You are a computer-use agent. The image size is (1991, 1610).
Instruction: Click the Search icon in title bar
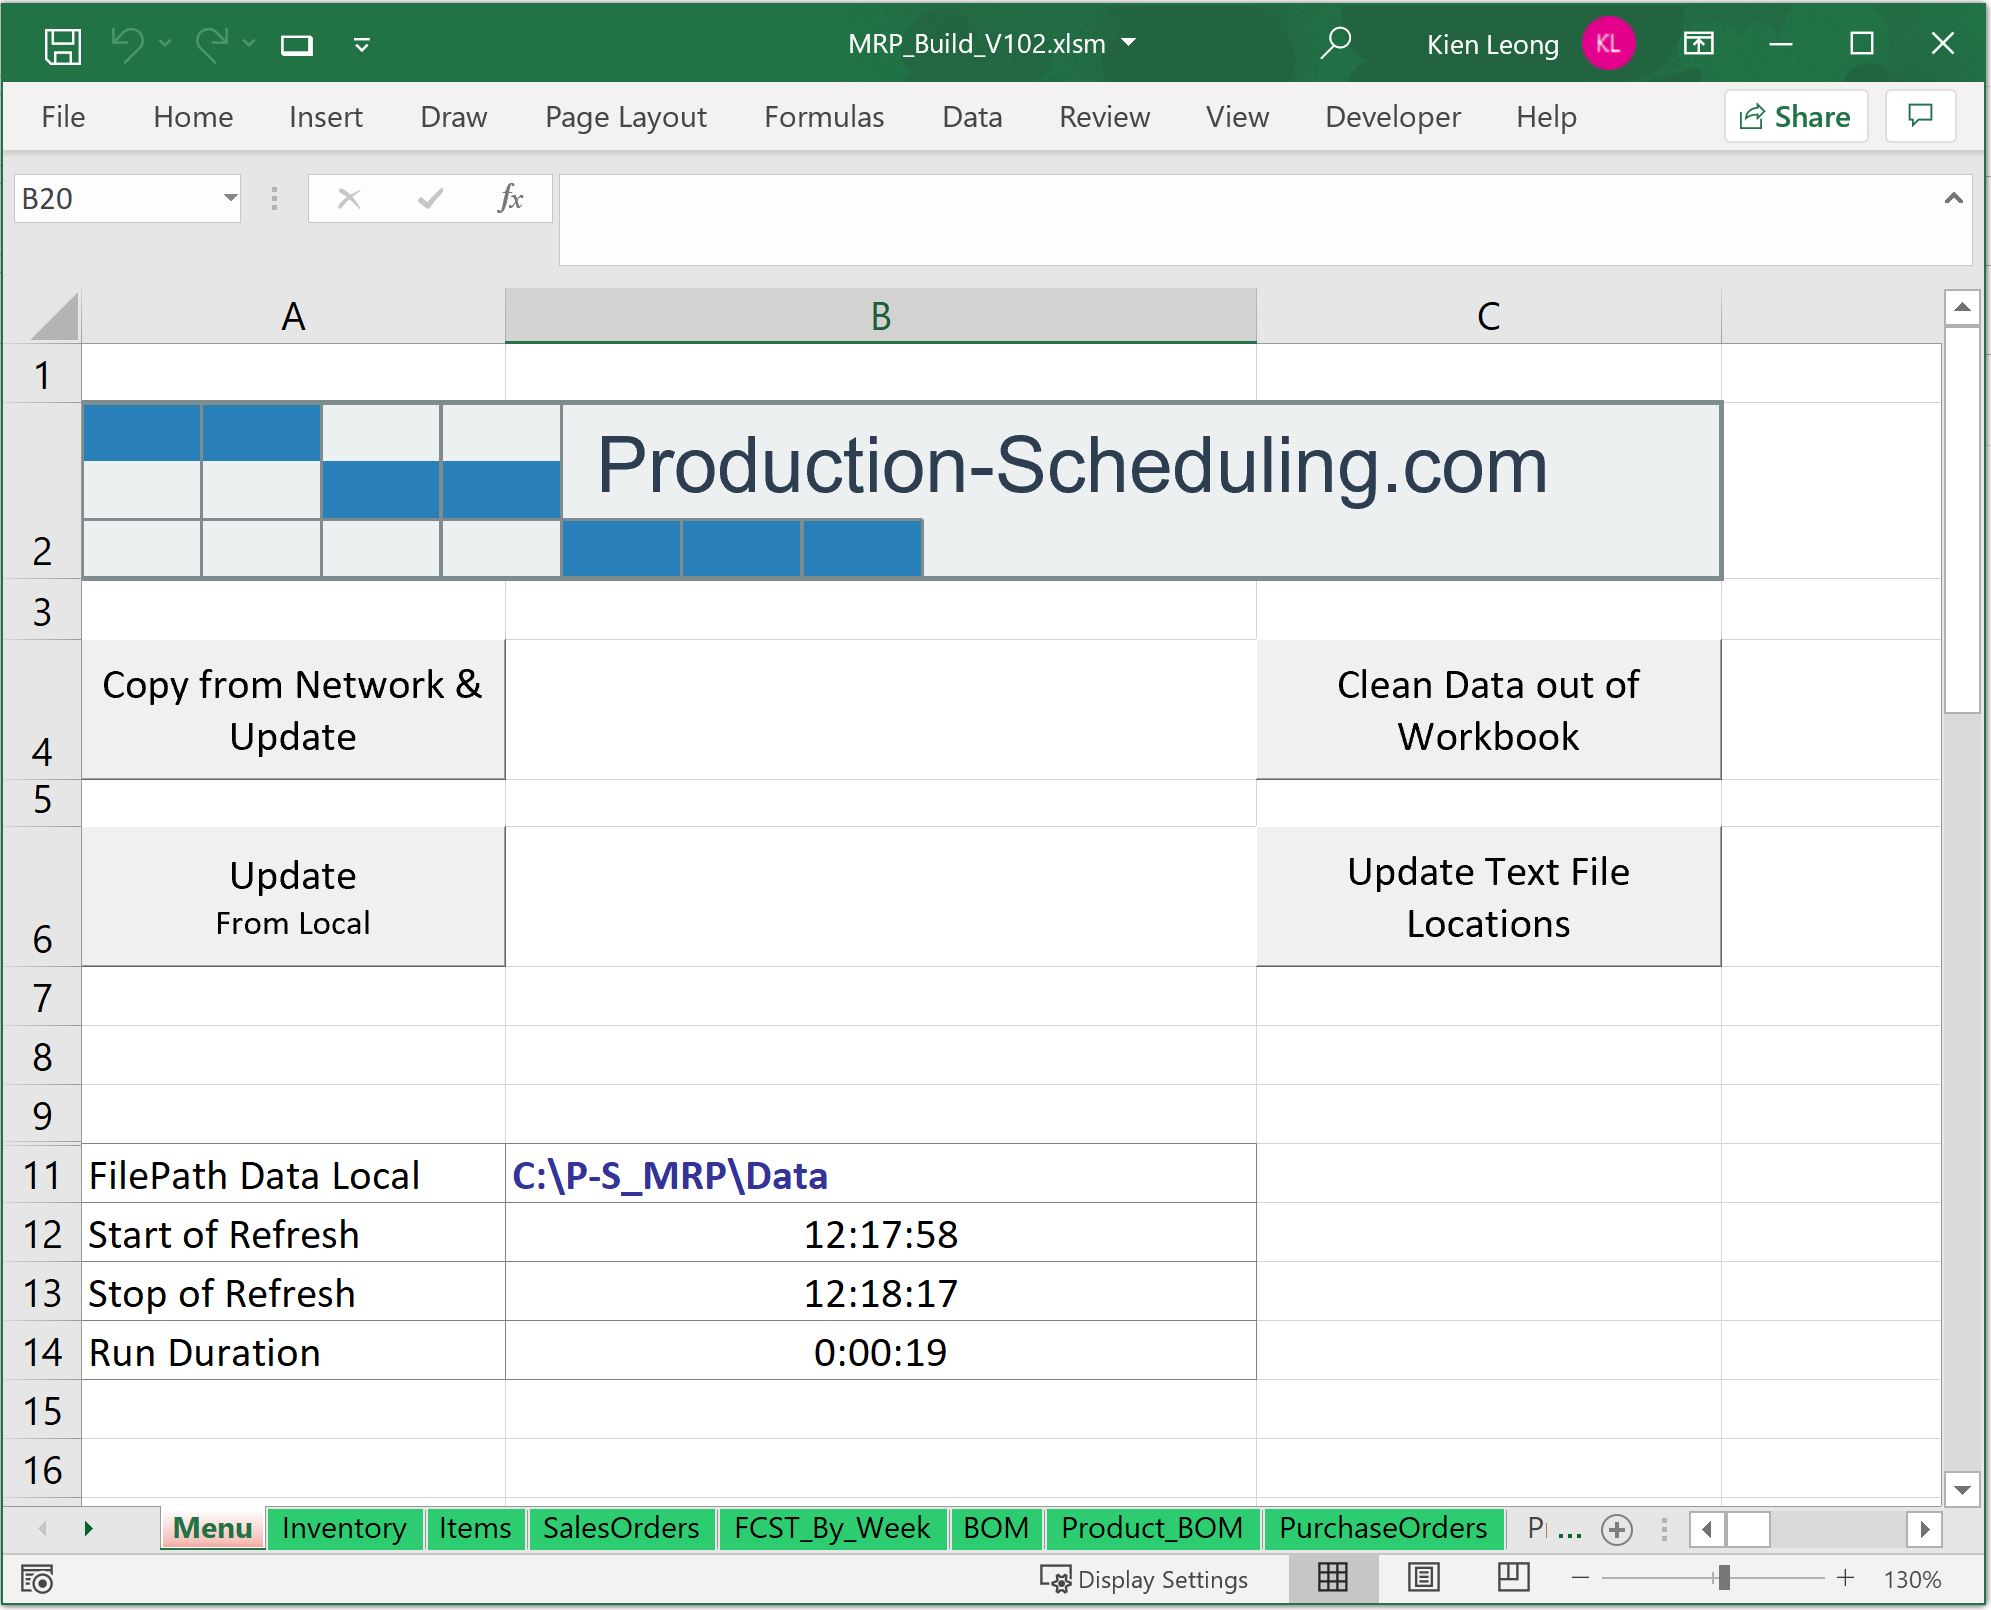tap(1337, 44)
